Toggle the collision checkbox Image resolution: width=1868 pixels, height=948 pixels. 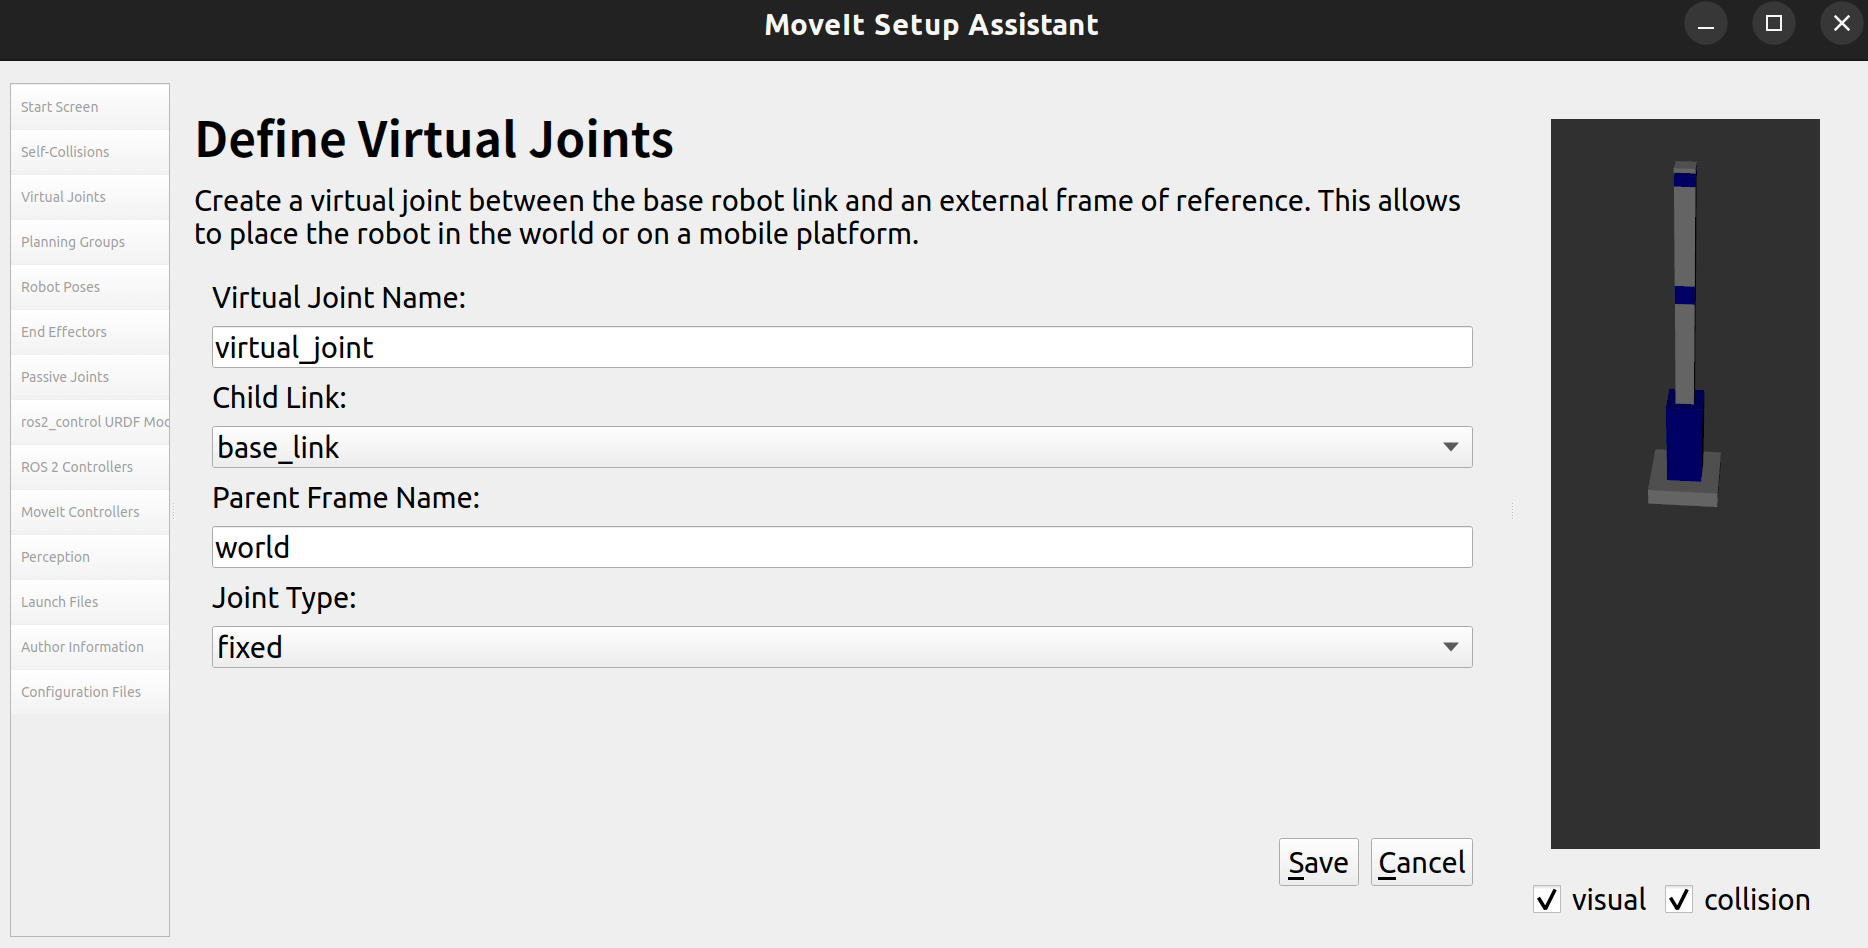1679,899
